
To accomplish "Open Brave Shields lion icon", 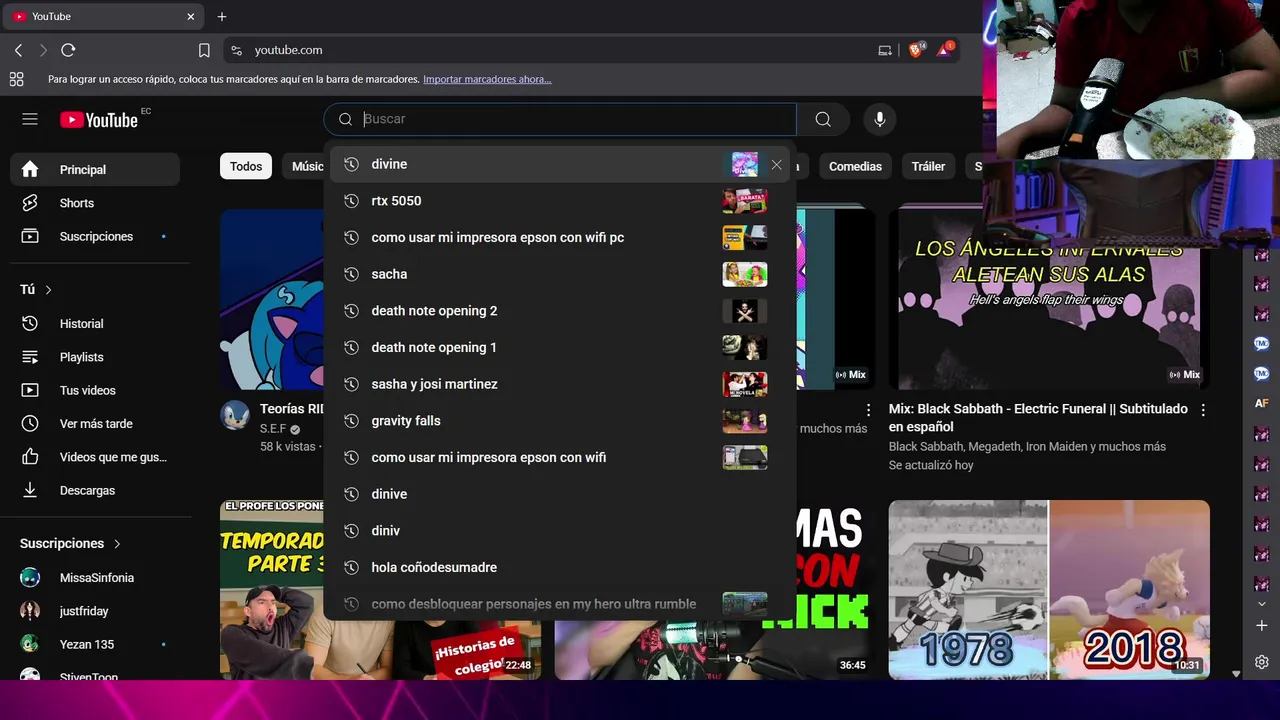I will click(916, 49).
